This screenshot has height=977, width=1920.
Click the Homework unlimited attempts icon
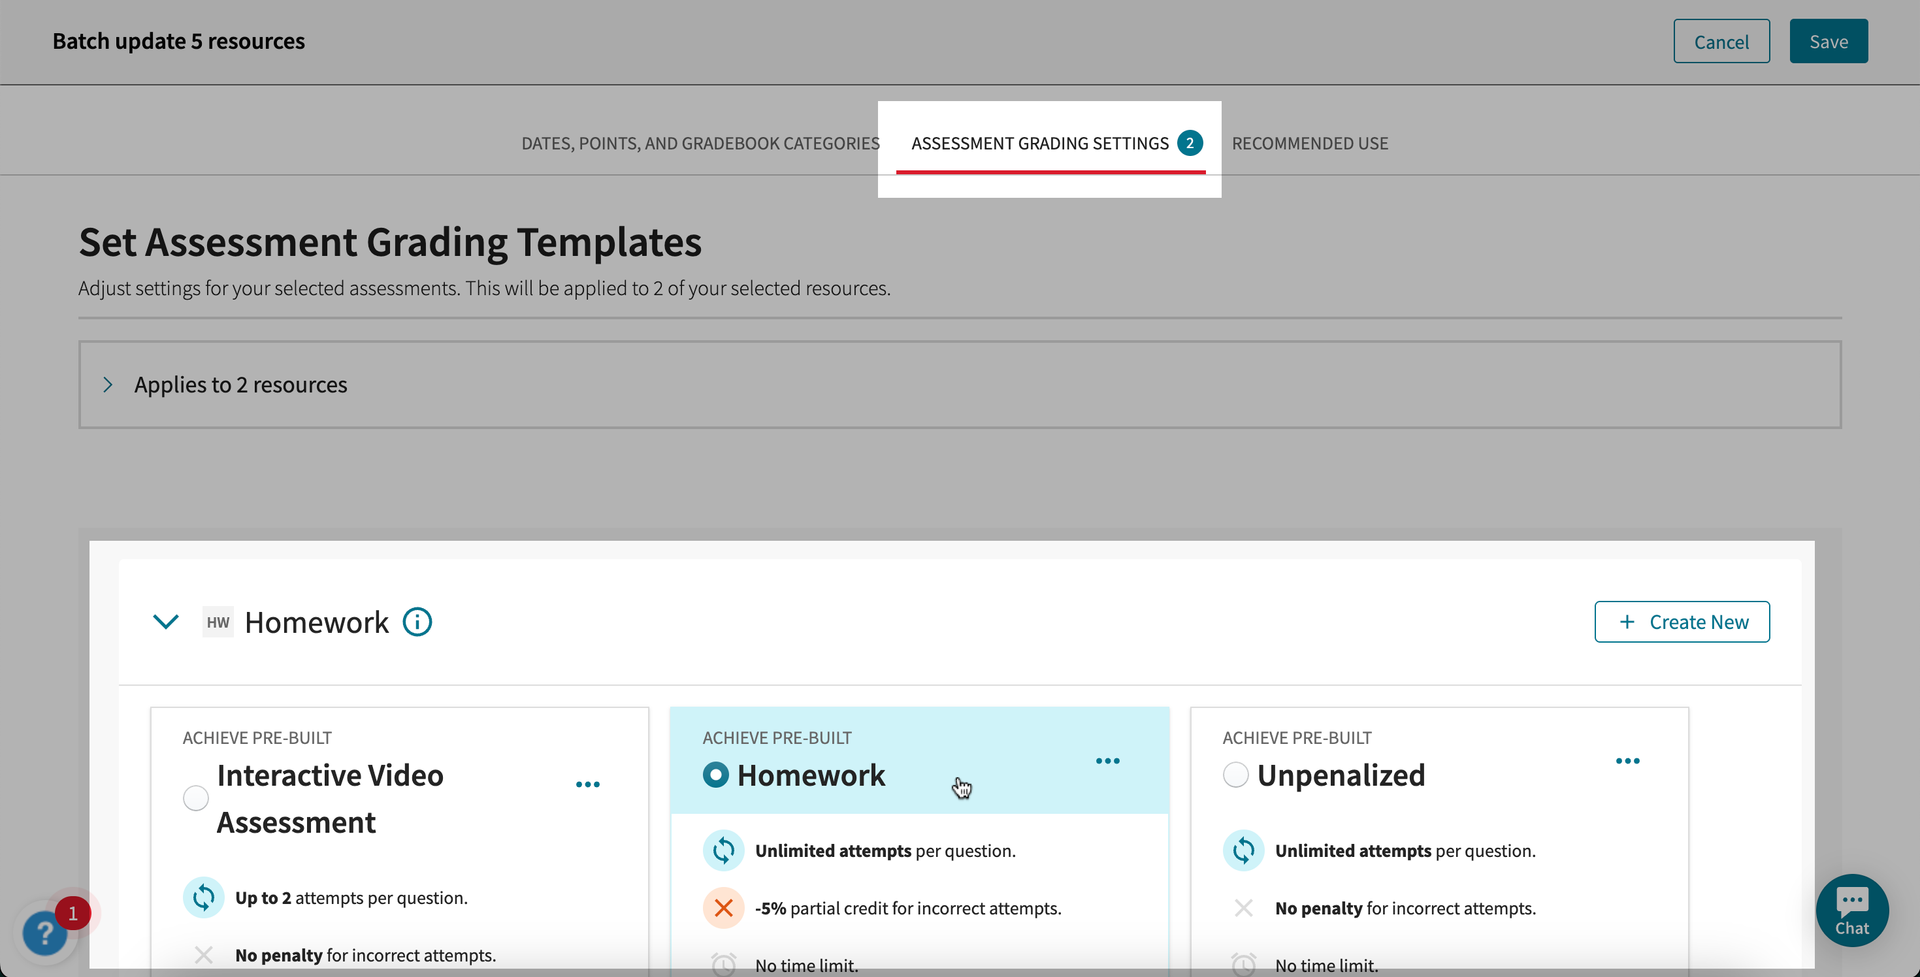point(723,851)
